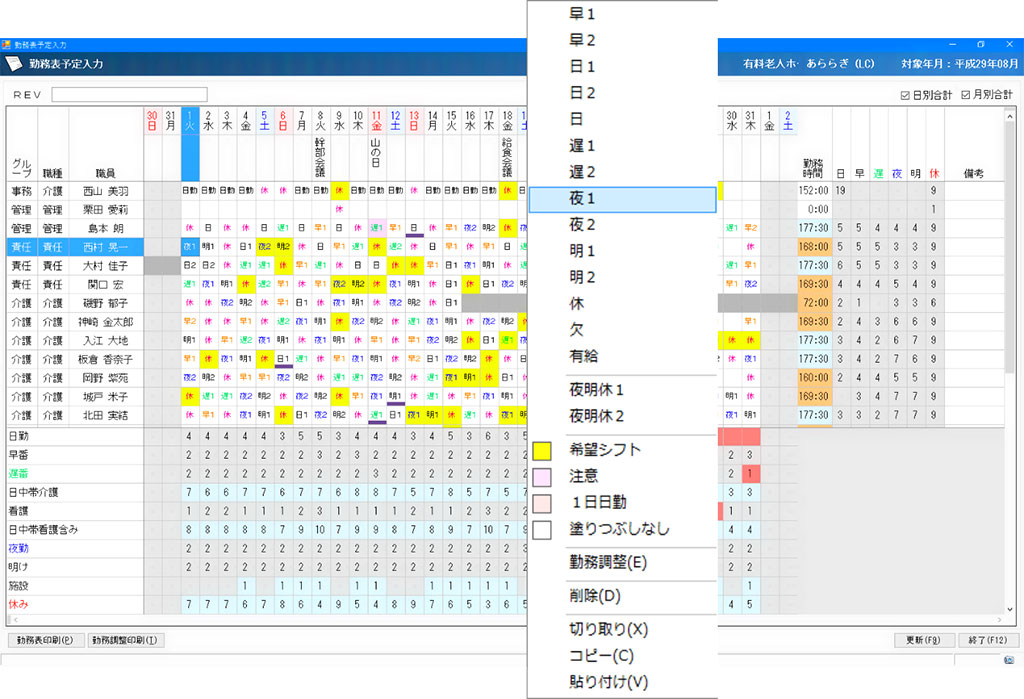
Task: Select 夜明休1 in the context menu
Action: point(622,389)
